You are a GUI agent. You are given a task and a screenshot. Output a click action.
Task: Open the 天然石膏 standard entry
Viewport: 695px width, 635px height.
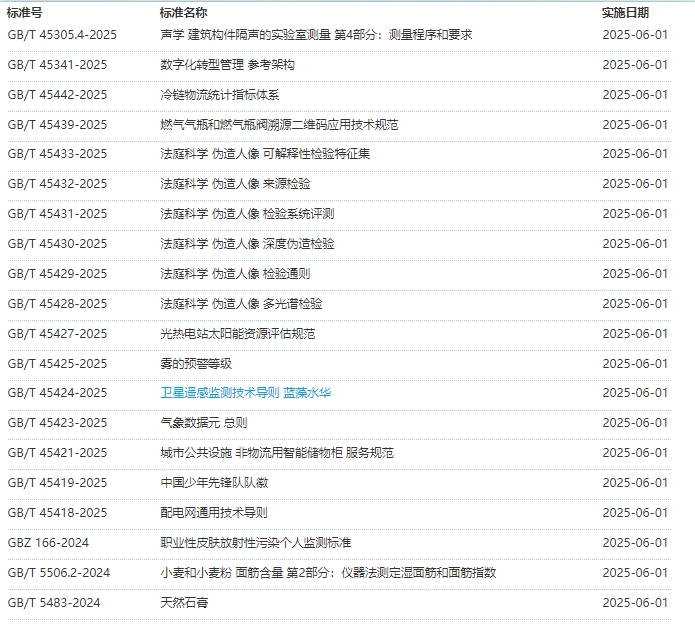184,603
